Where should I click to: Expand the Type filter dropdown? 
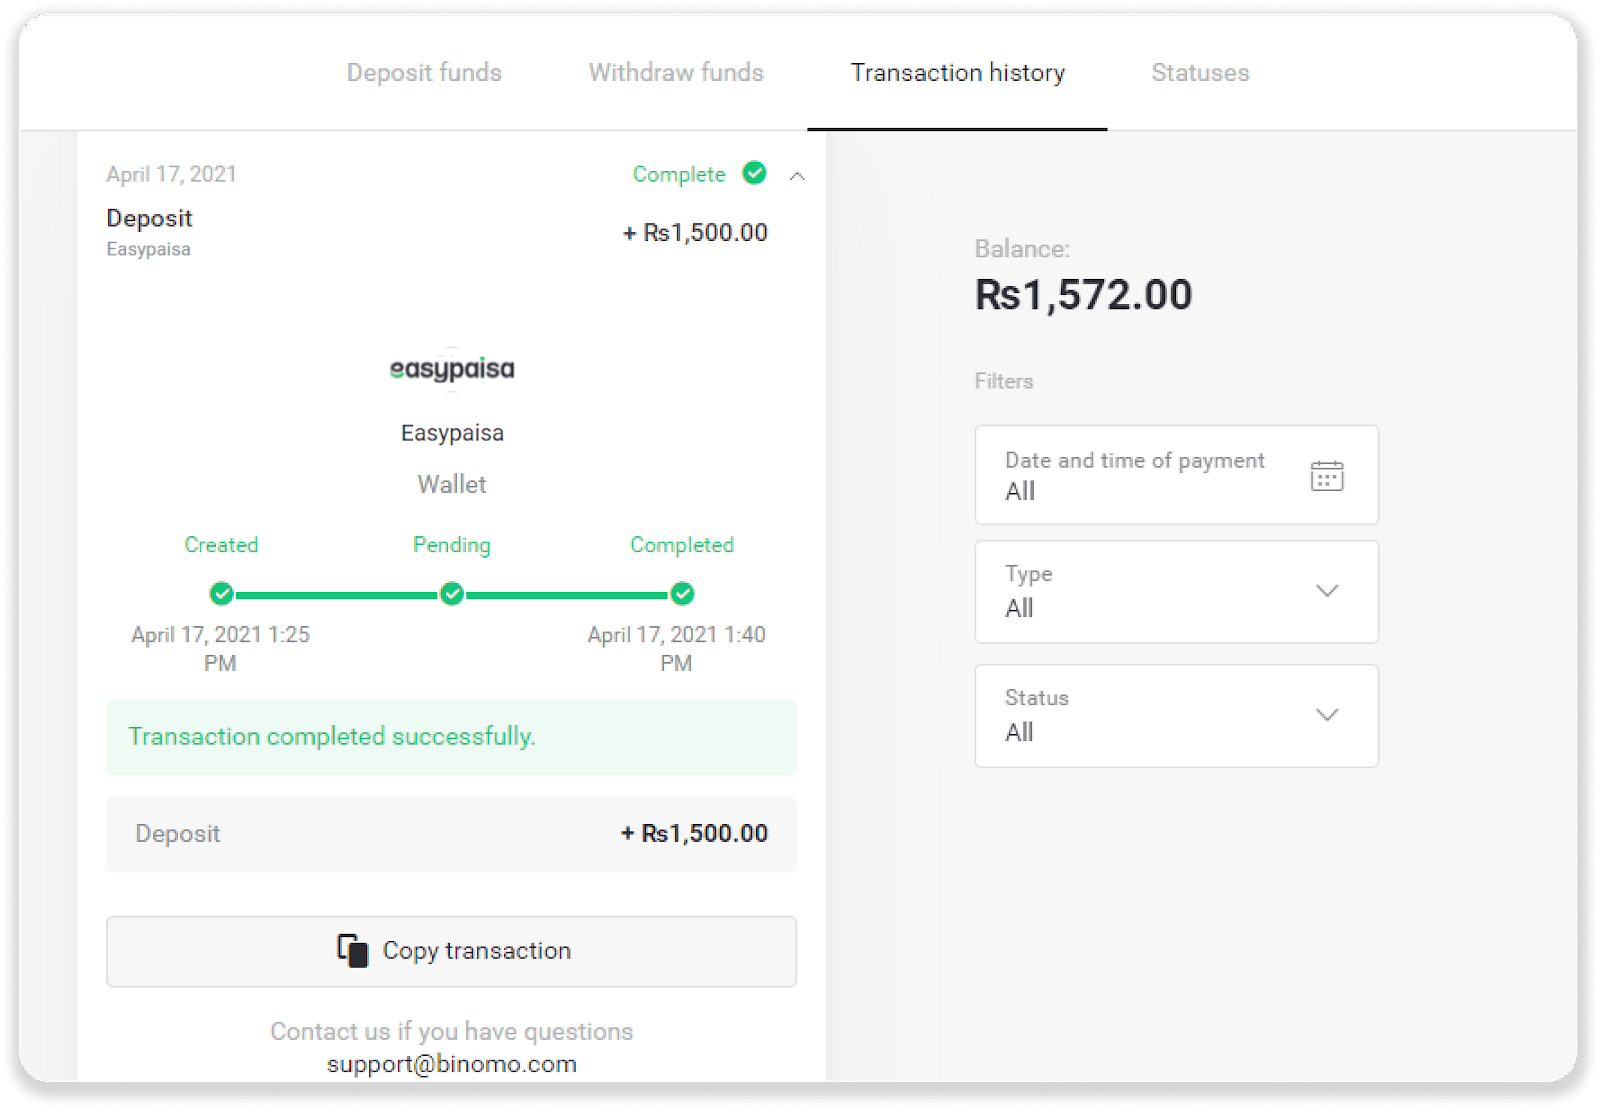(1326, 591)
